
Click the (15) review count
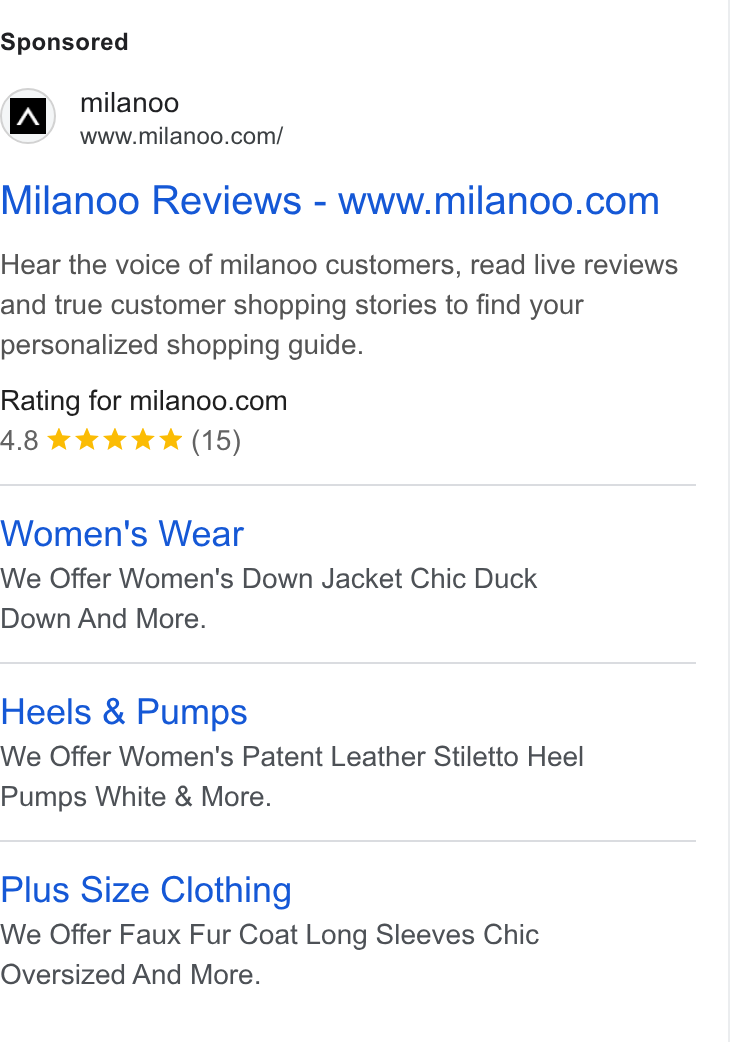216,441
